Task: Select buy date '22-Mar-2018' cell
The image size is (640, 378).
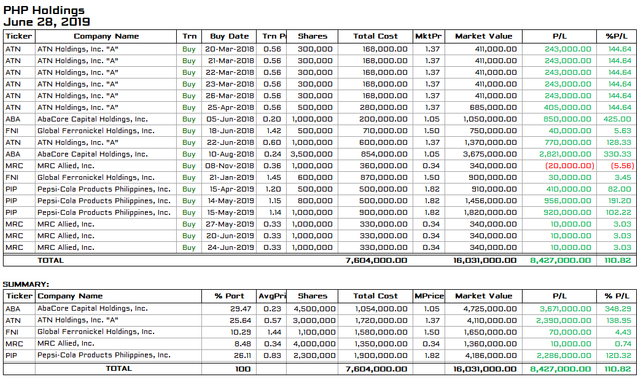Action: pos(229,73)
